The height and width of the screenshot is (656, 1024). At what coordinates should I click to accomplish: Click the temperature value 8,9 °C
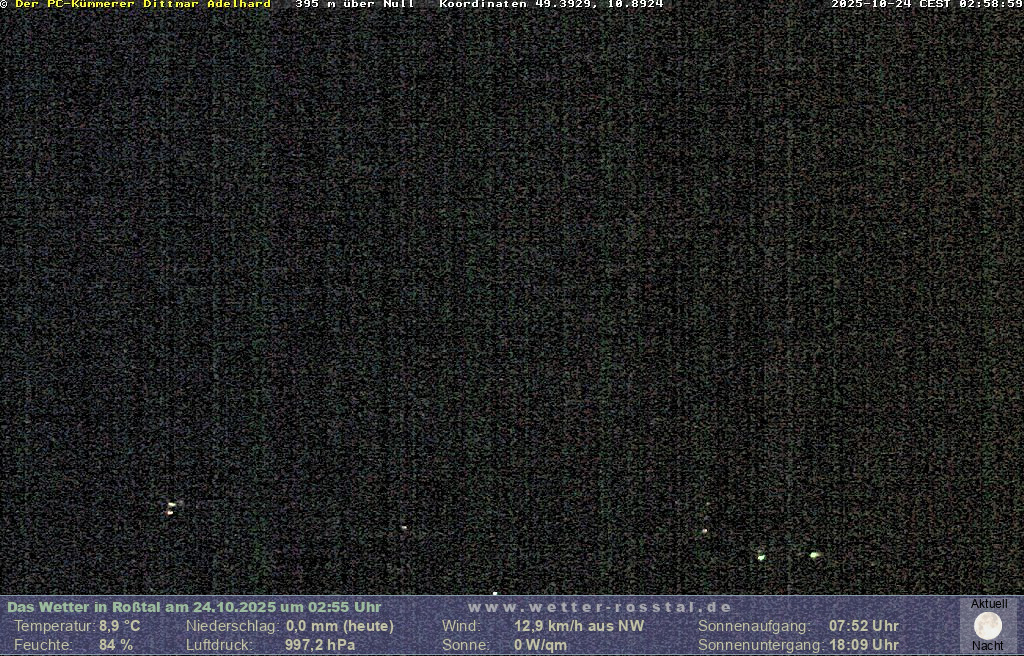click(119, 626)
